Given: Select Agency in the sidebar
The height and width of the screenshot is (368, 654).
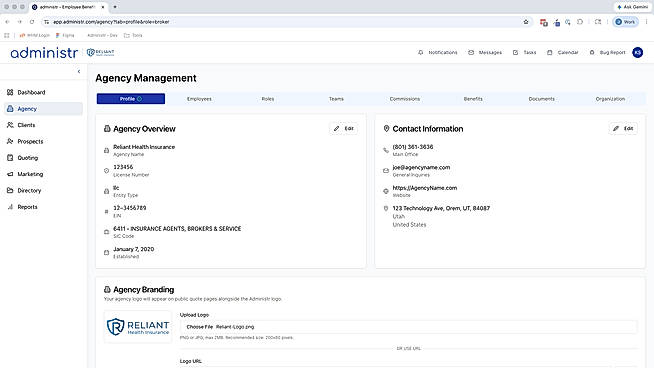Looking at the screenshot, I should (x=43, y=109).
